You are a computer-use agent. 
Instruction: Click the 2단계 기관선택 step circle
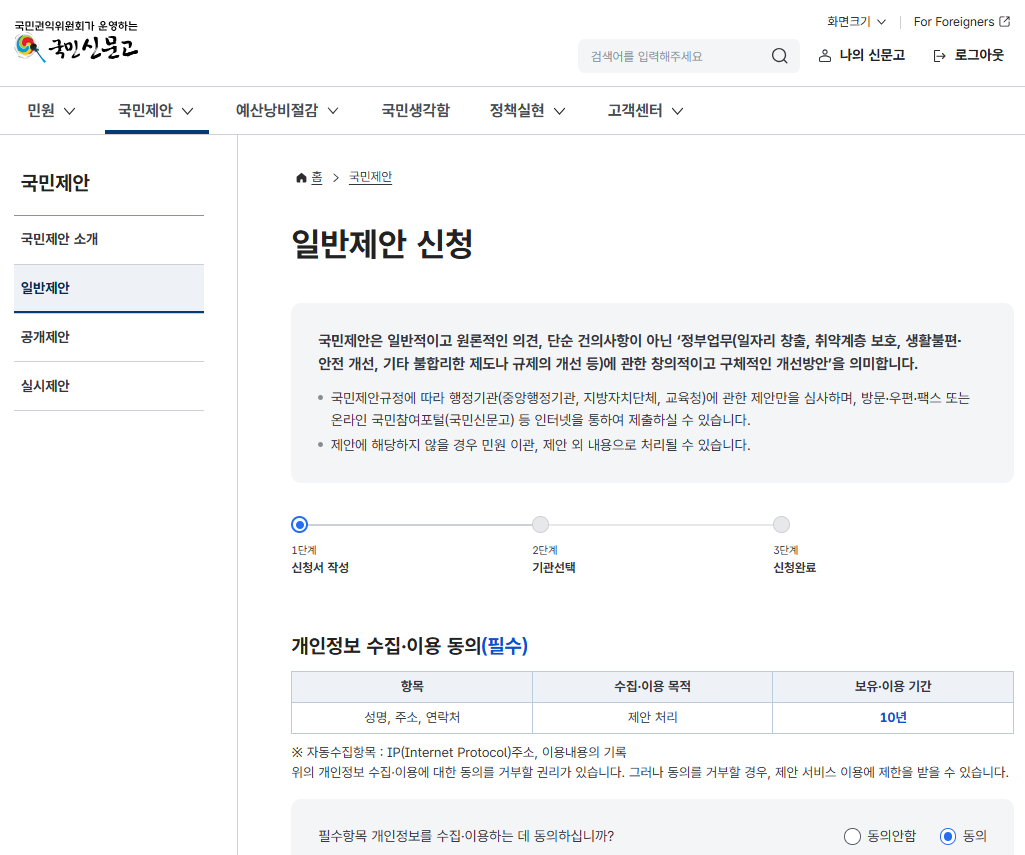540,524
